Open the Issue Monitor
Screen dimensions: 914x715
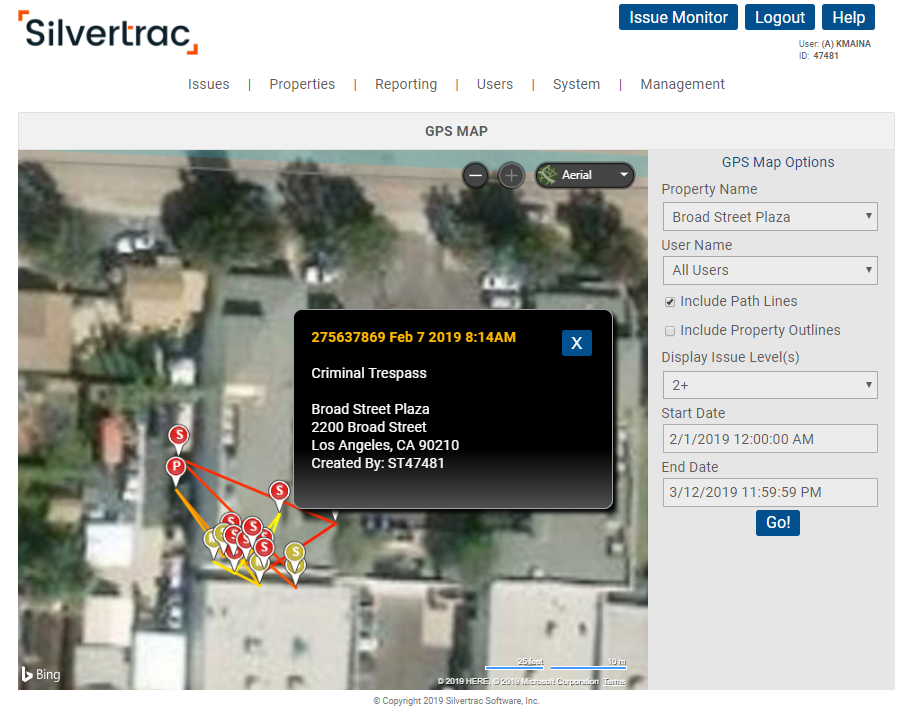(x=678, y=17)
